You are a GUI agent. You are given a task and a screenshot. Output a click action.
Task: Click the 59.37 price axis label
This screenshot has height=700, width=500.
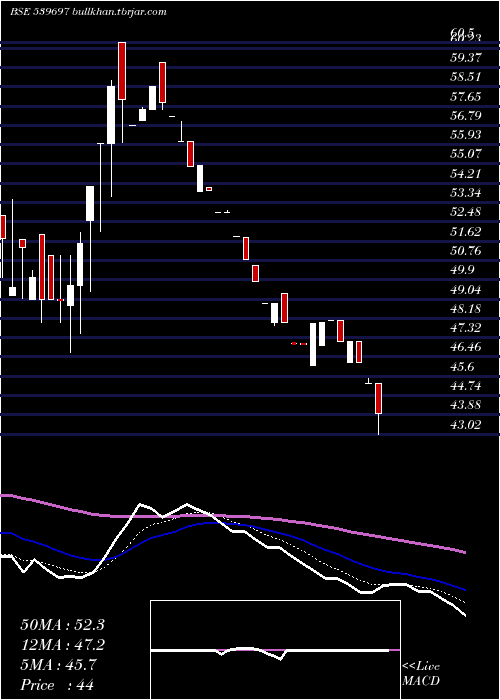[x=465, y=57]
